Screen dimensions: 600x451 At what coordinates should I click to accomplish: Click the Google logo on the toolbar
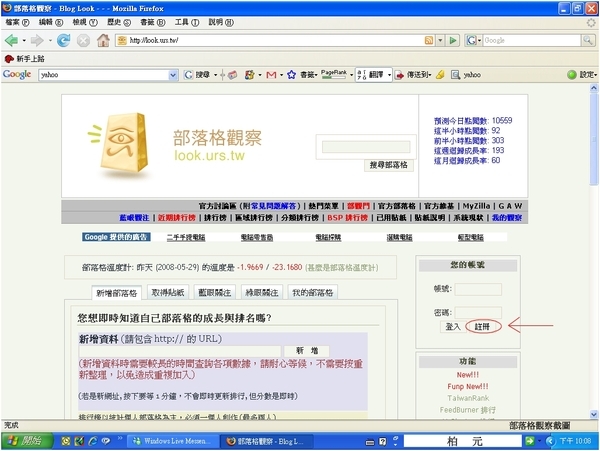pos(17,74)
